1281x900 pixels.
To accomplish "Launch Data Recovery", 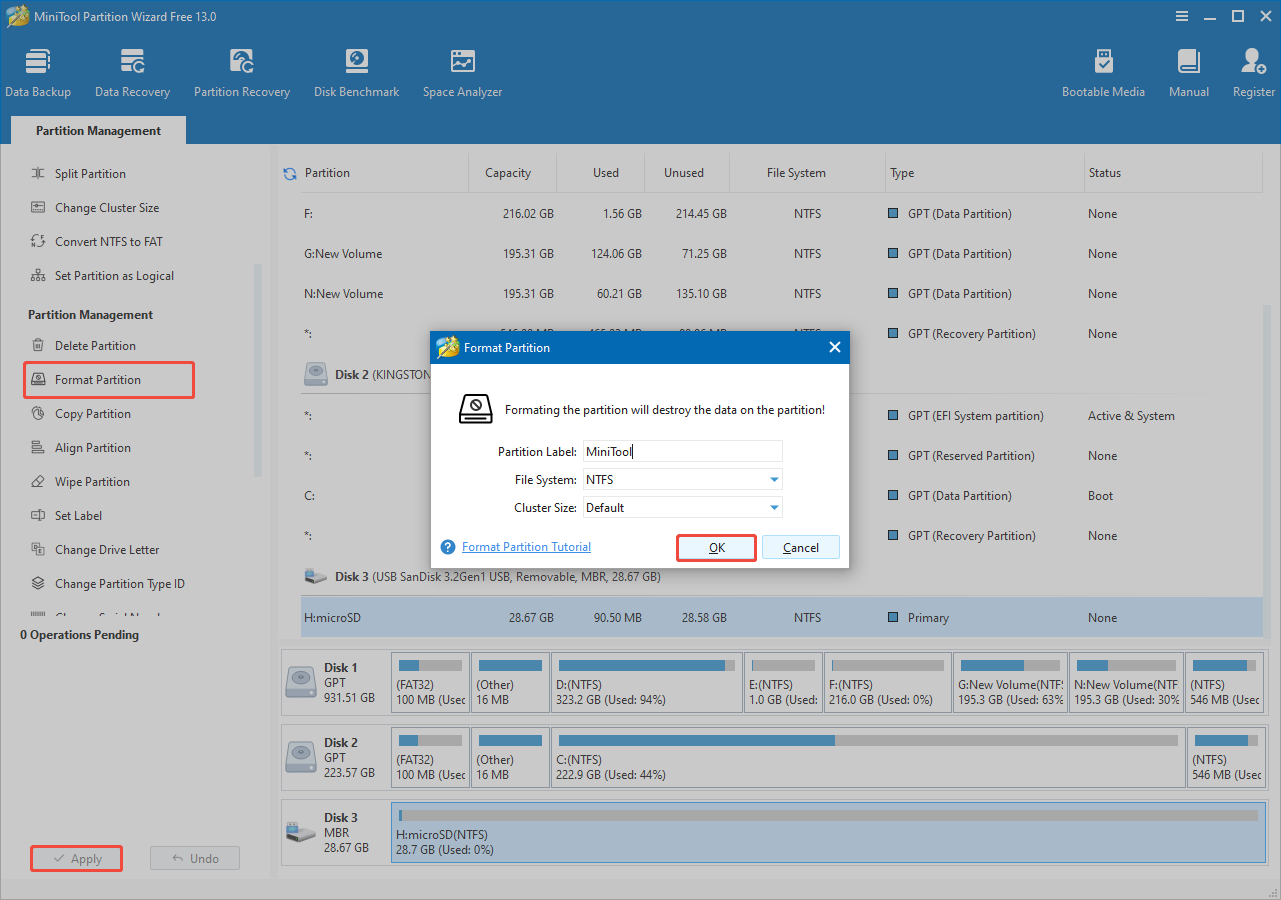I will click(132, 70).
